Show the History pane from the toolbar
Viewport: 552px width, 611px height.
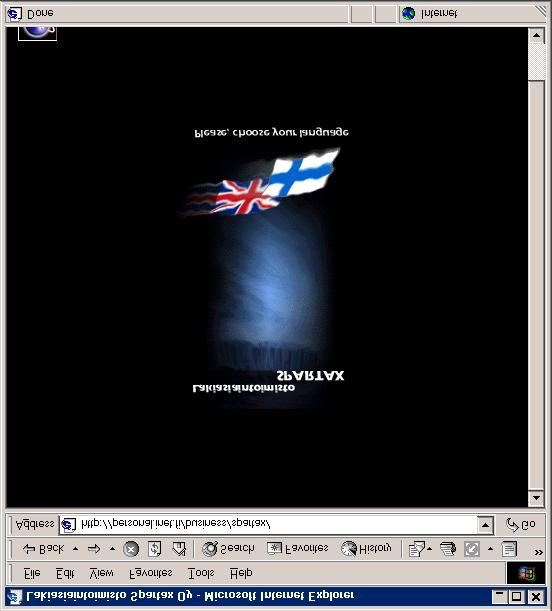(x=366, y=549)
